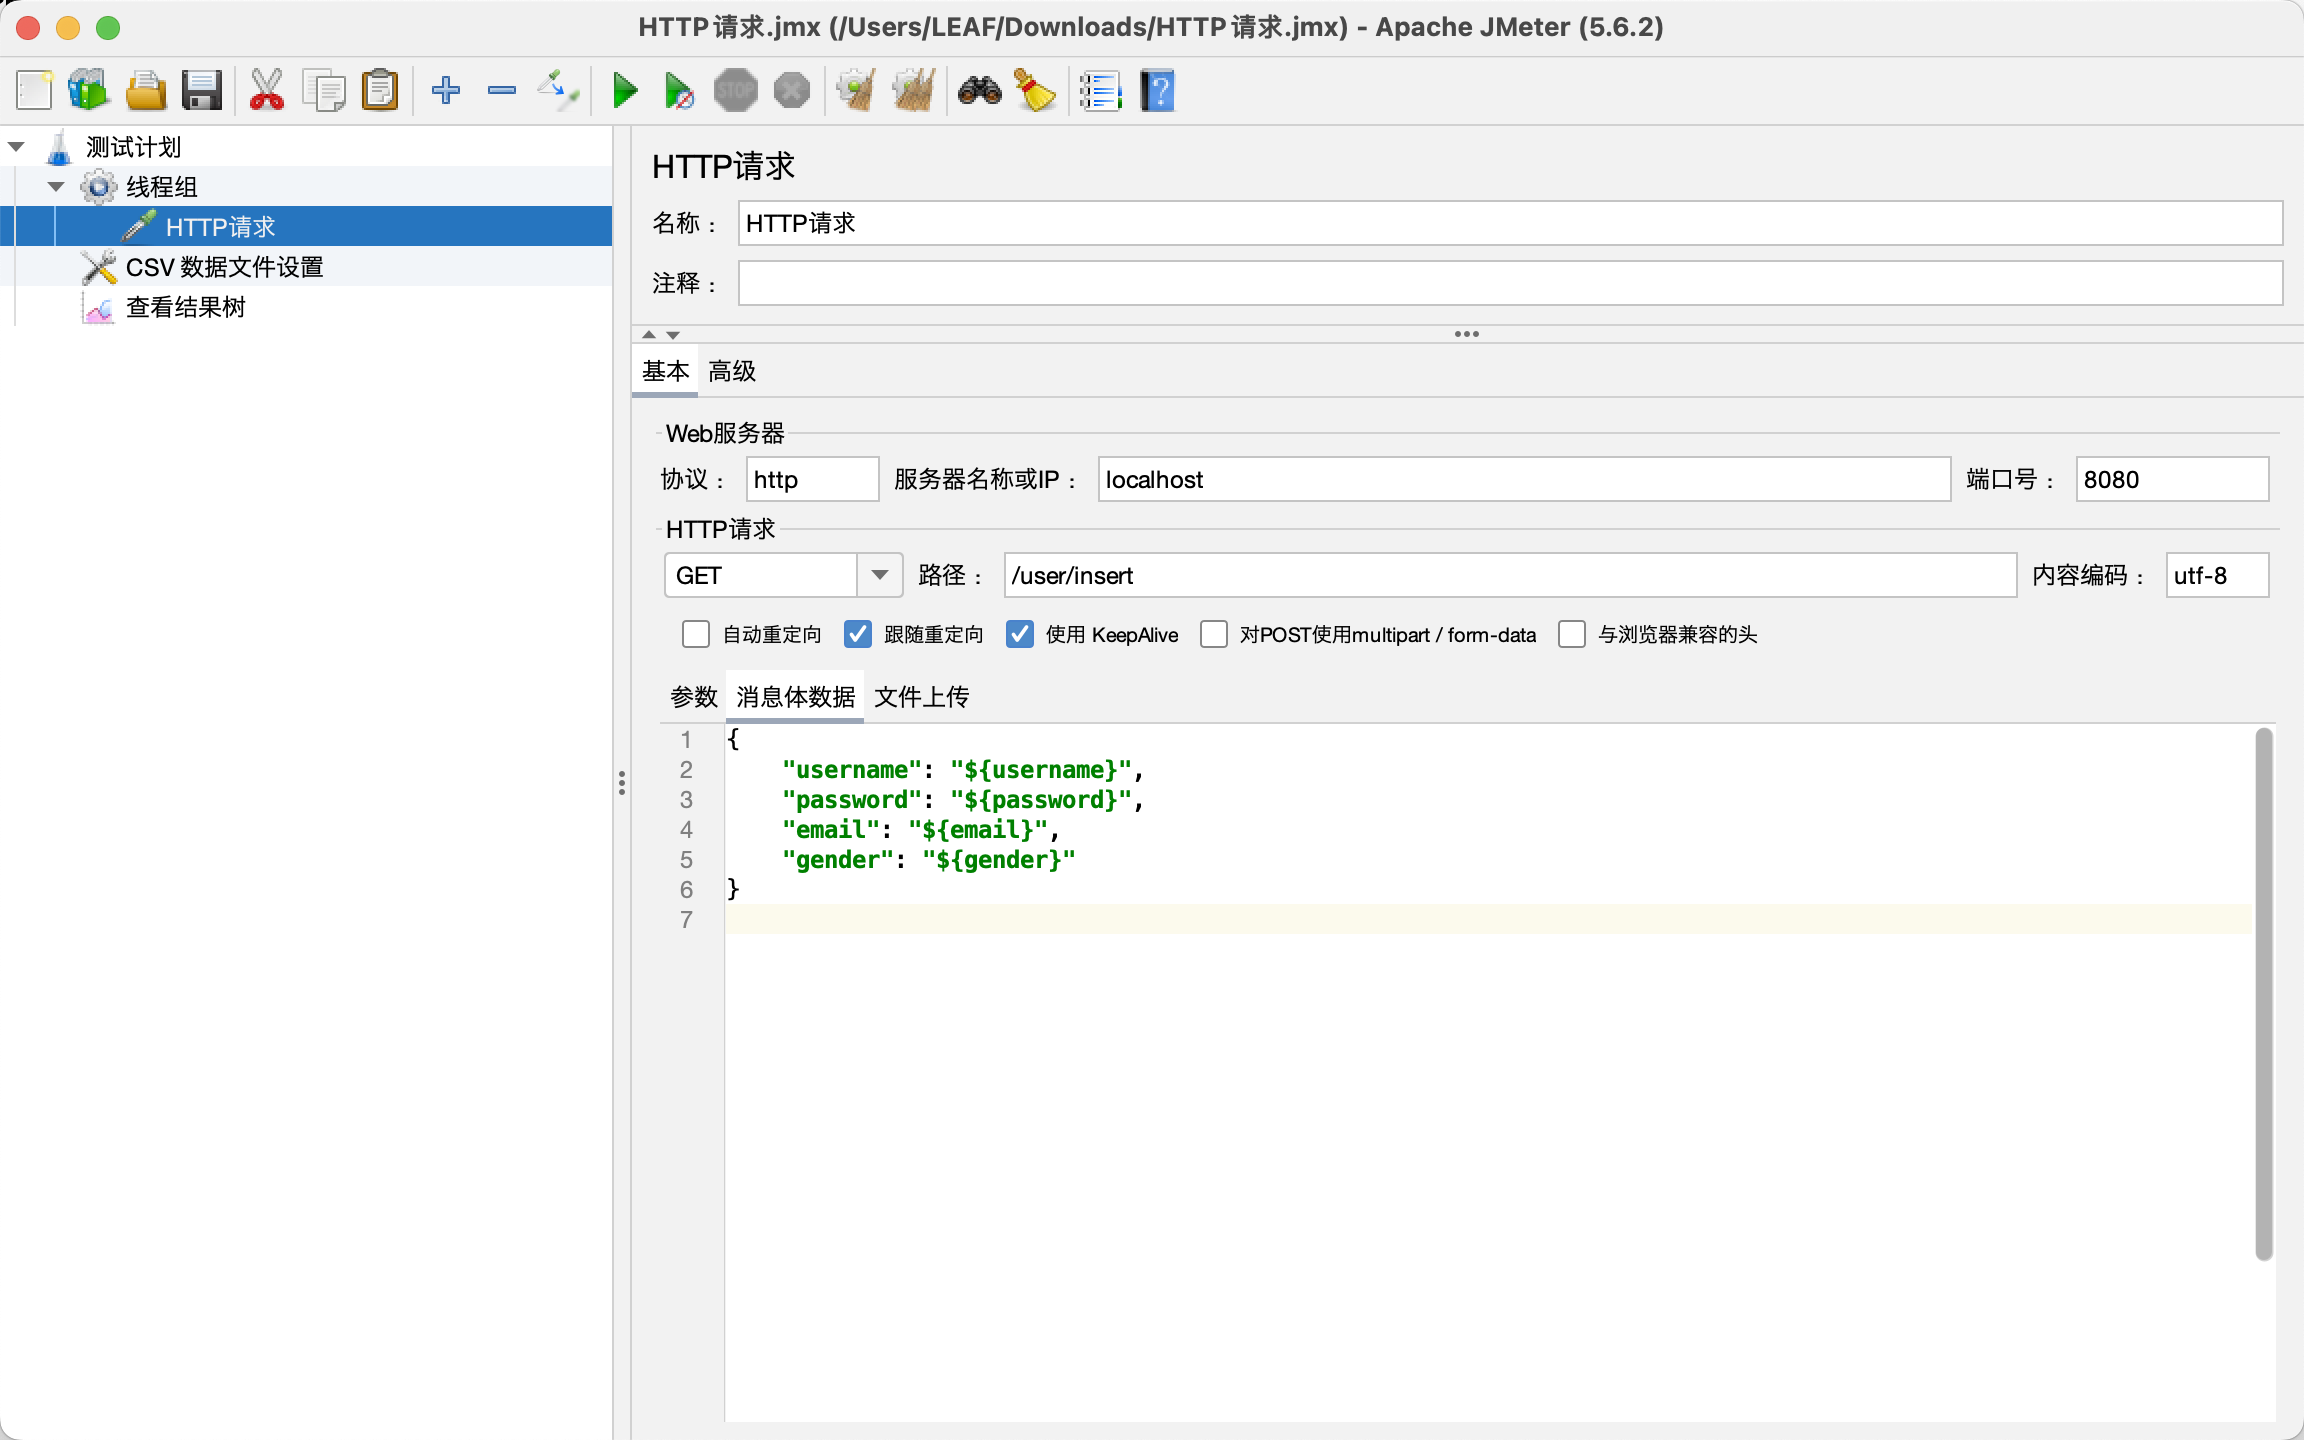The height and width of the screenshot is (1440, 2304).
Task: Click the 协议 http field
Action: pos(812,479)
